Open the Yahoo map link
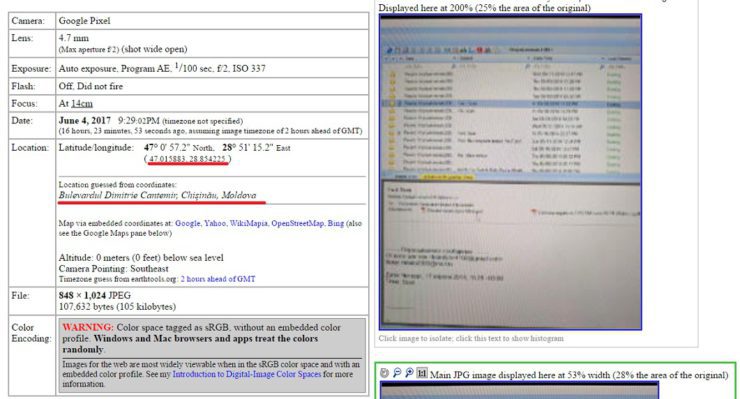The image size is (740, 399). click(x=215, y=223)
